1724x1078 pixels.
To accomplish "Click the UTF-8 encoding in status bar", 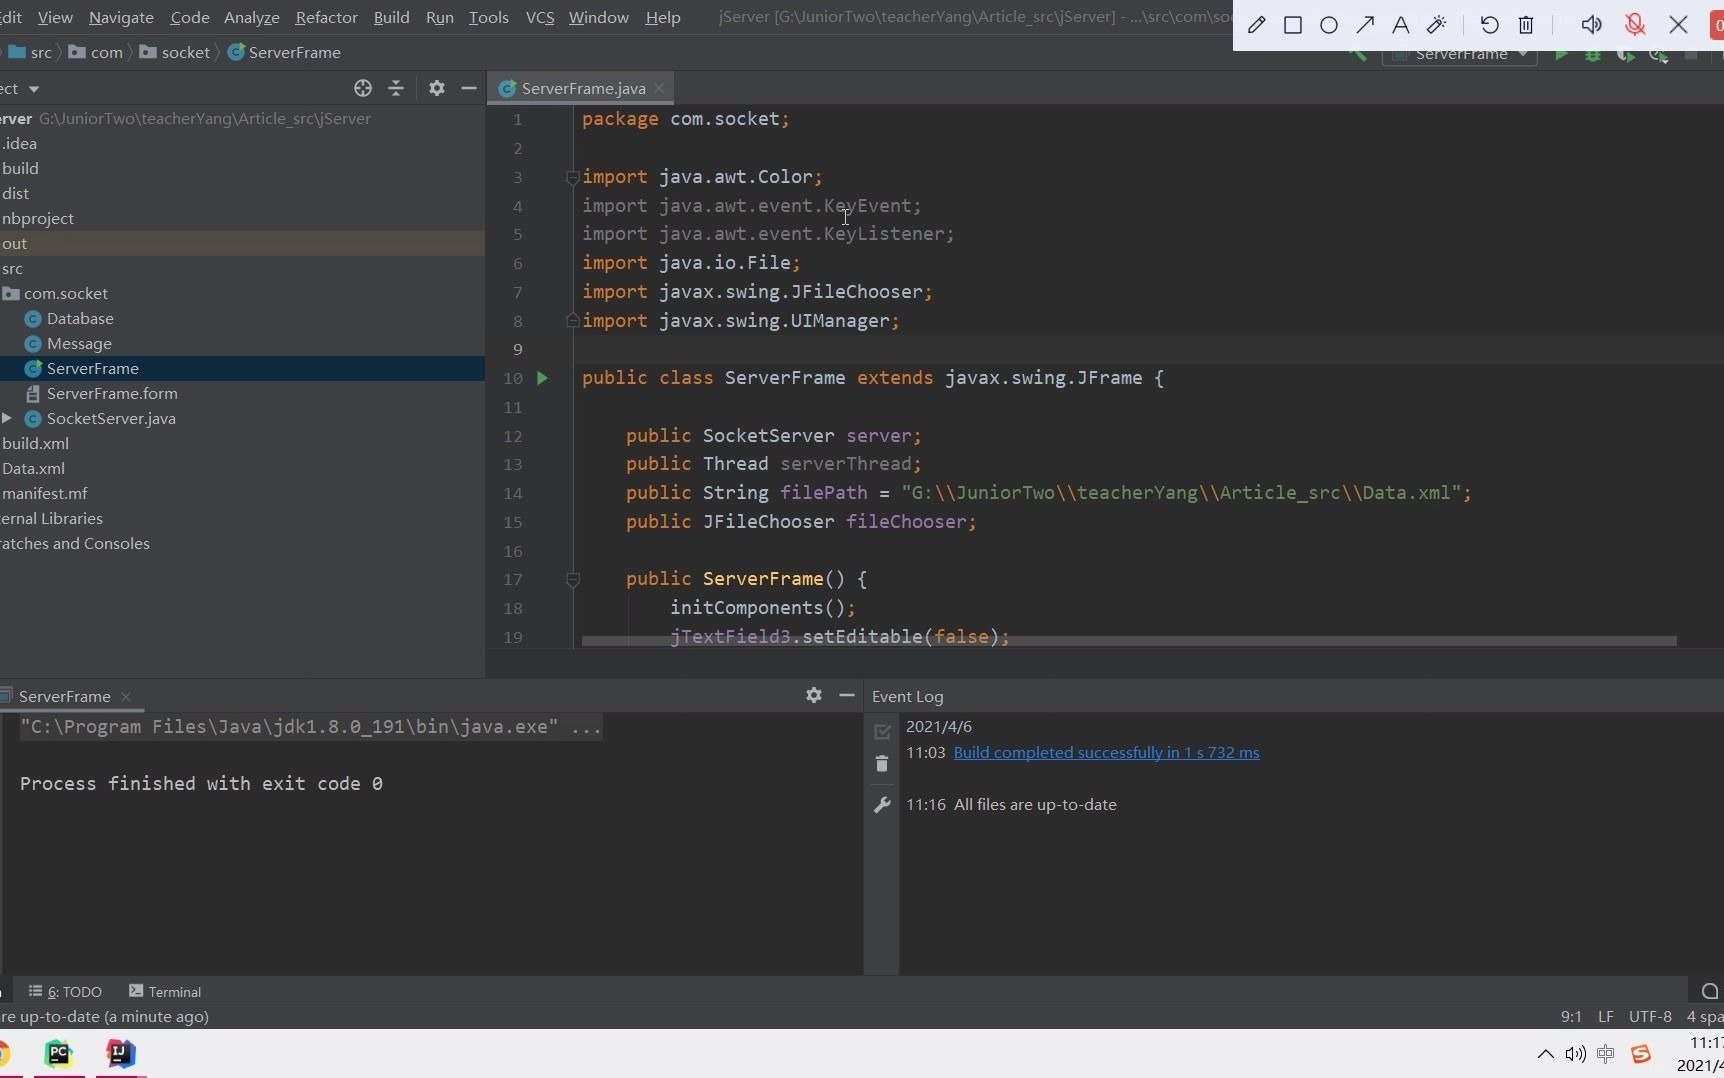I will click(1650, 1016).
